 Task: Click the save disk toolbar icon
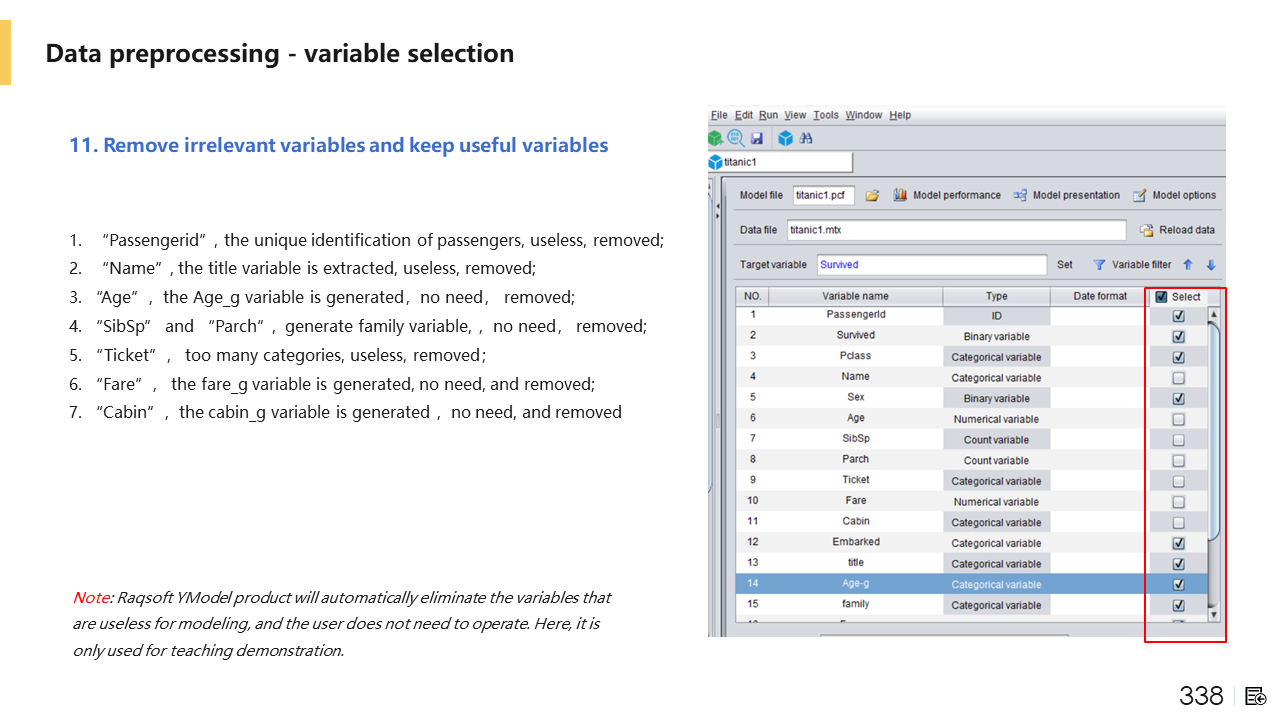click(757, 138)
